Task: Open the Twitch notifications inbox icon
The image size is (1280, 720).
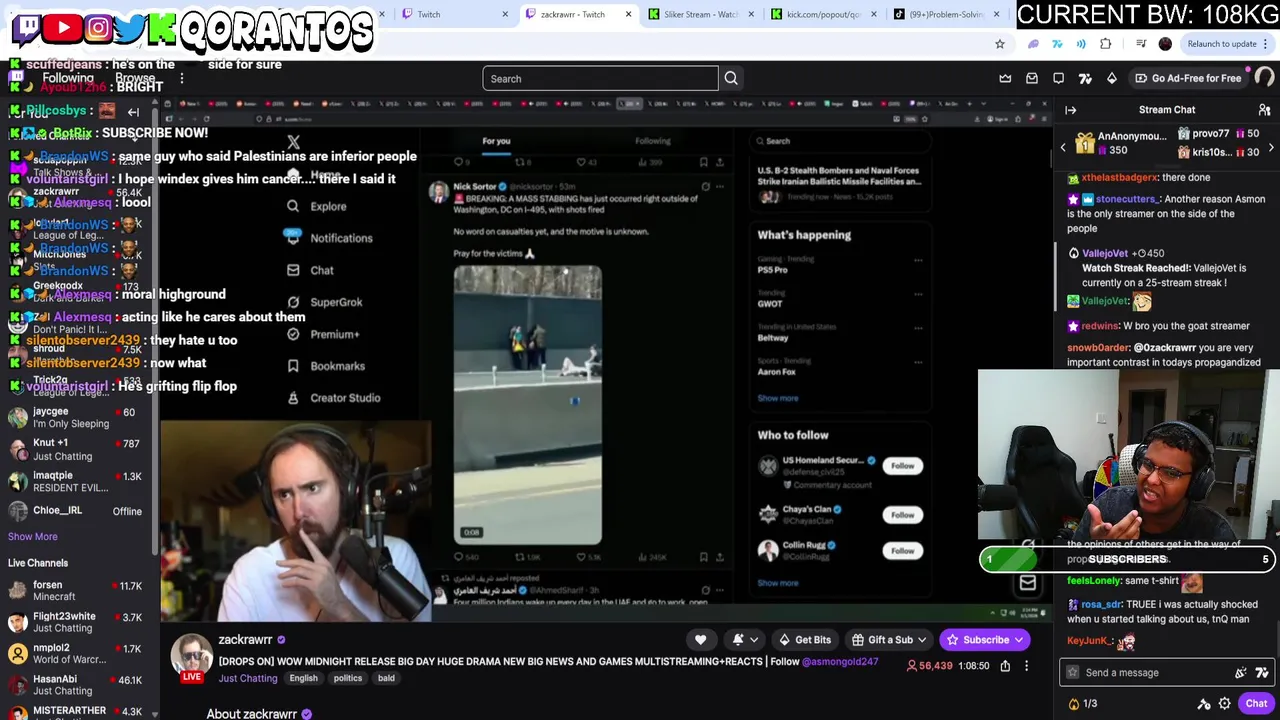Action: (1032, 78)
